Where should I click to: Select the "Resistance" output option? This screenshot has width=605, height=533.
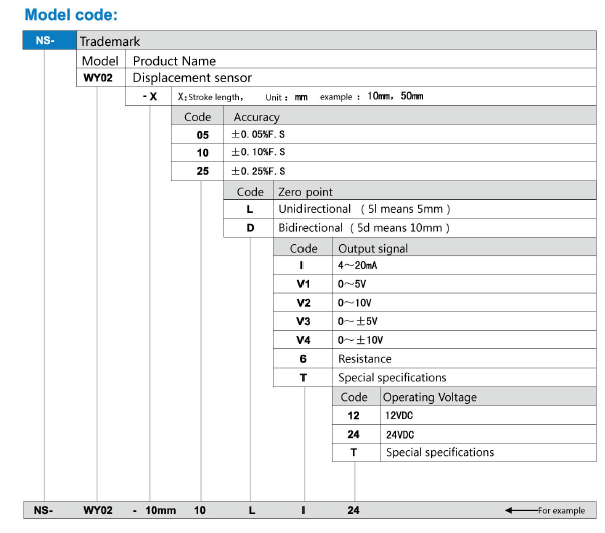(x=364, y=358)
